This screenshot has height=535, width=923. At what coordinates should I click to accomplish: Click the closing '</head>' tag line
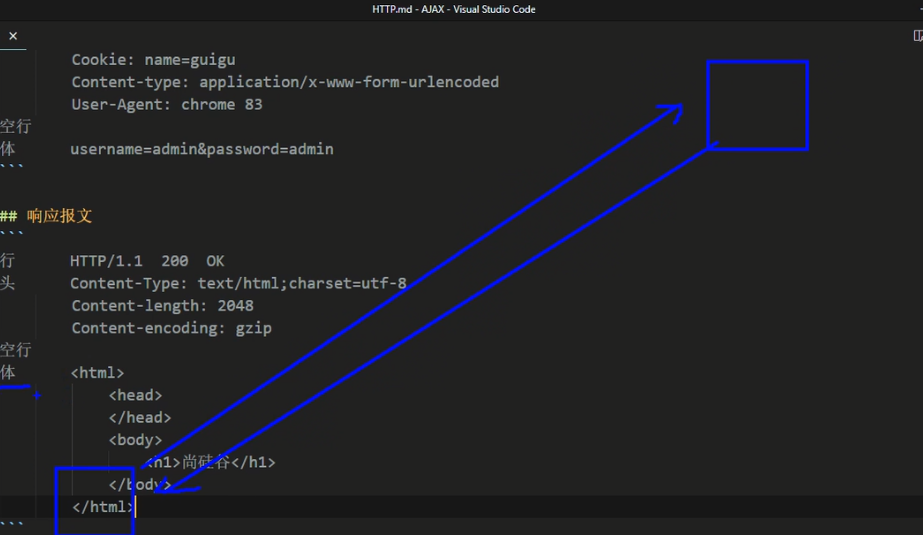[140, 418]
